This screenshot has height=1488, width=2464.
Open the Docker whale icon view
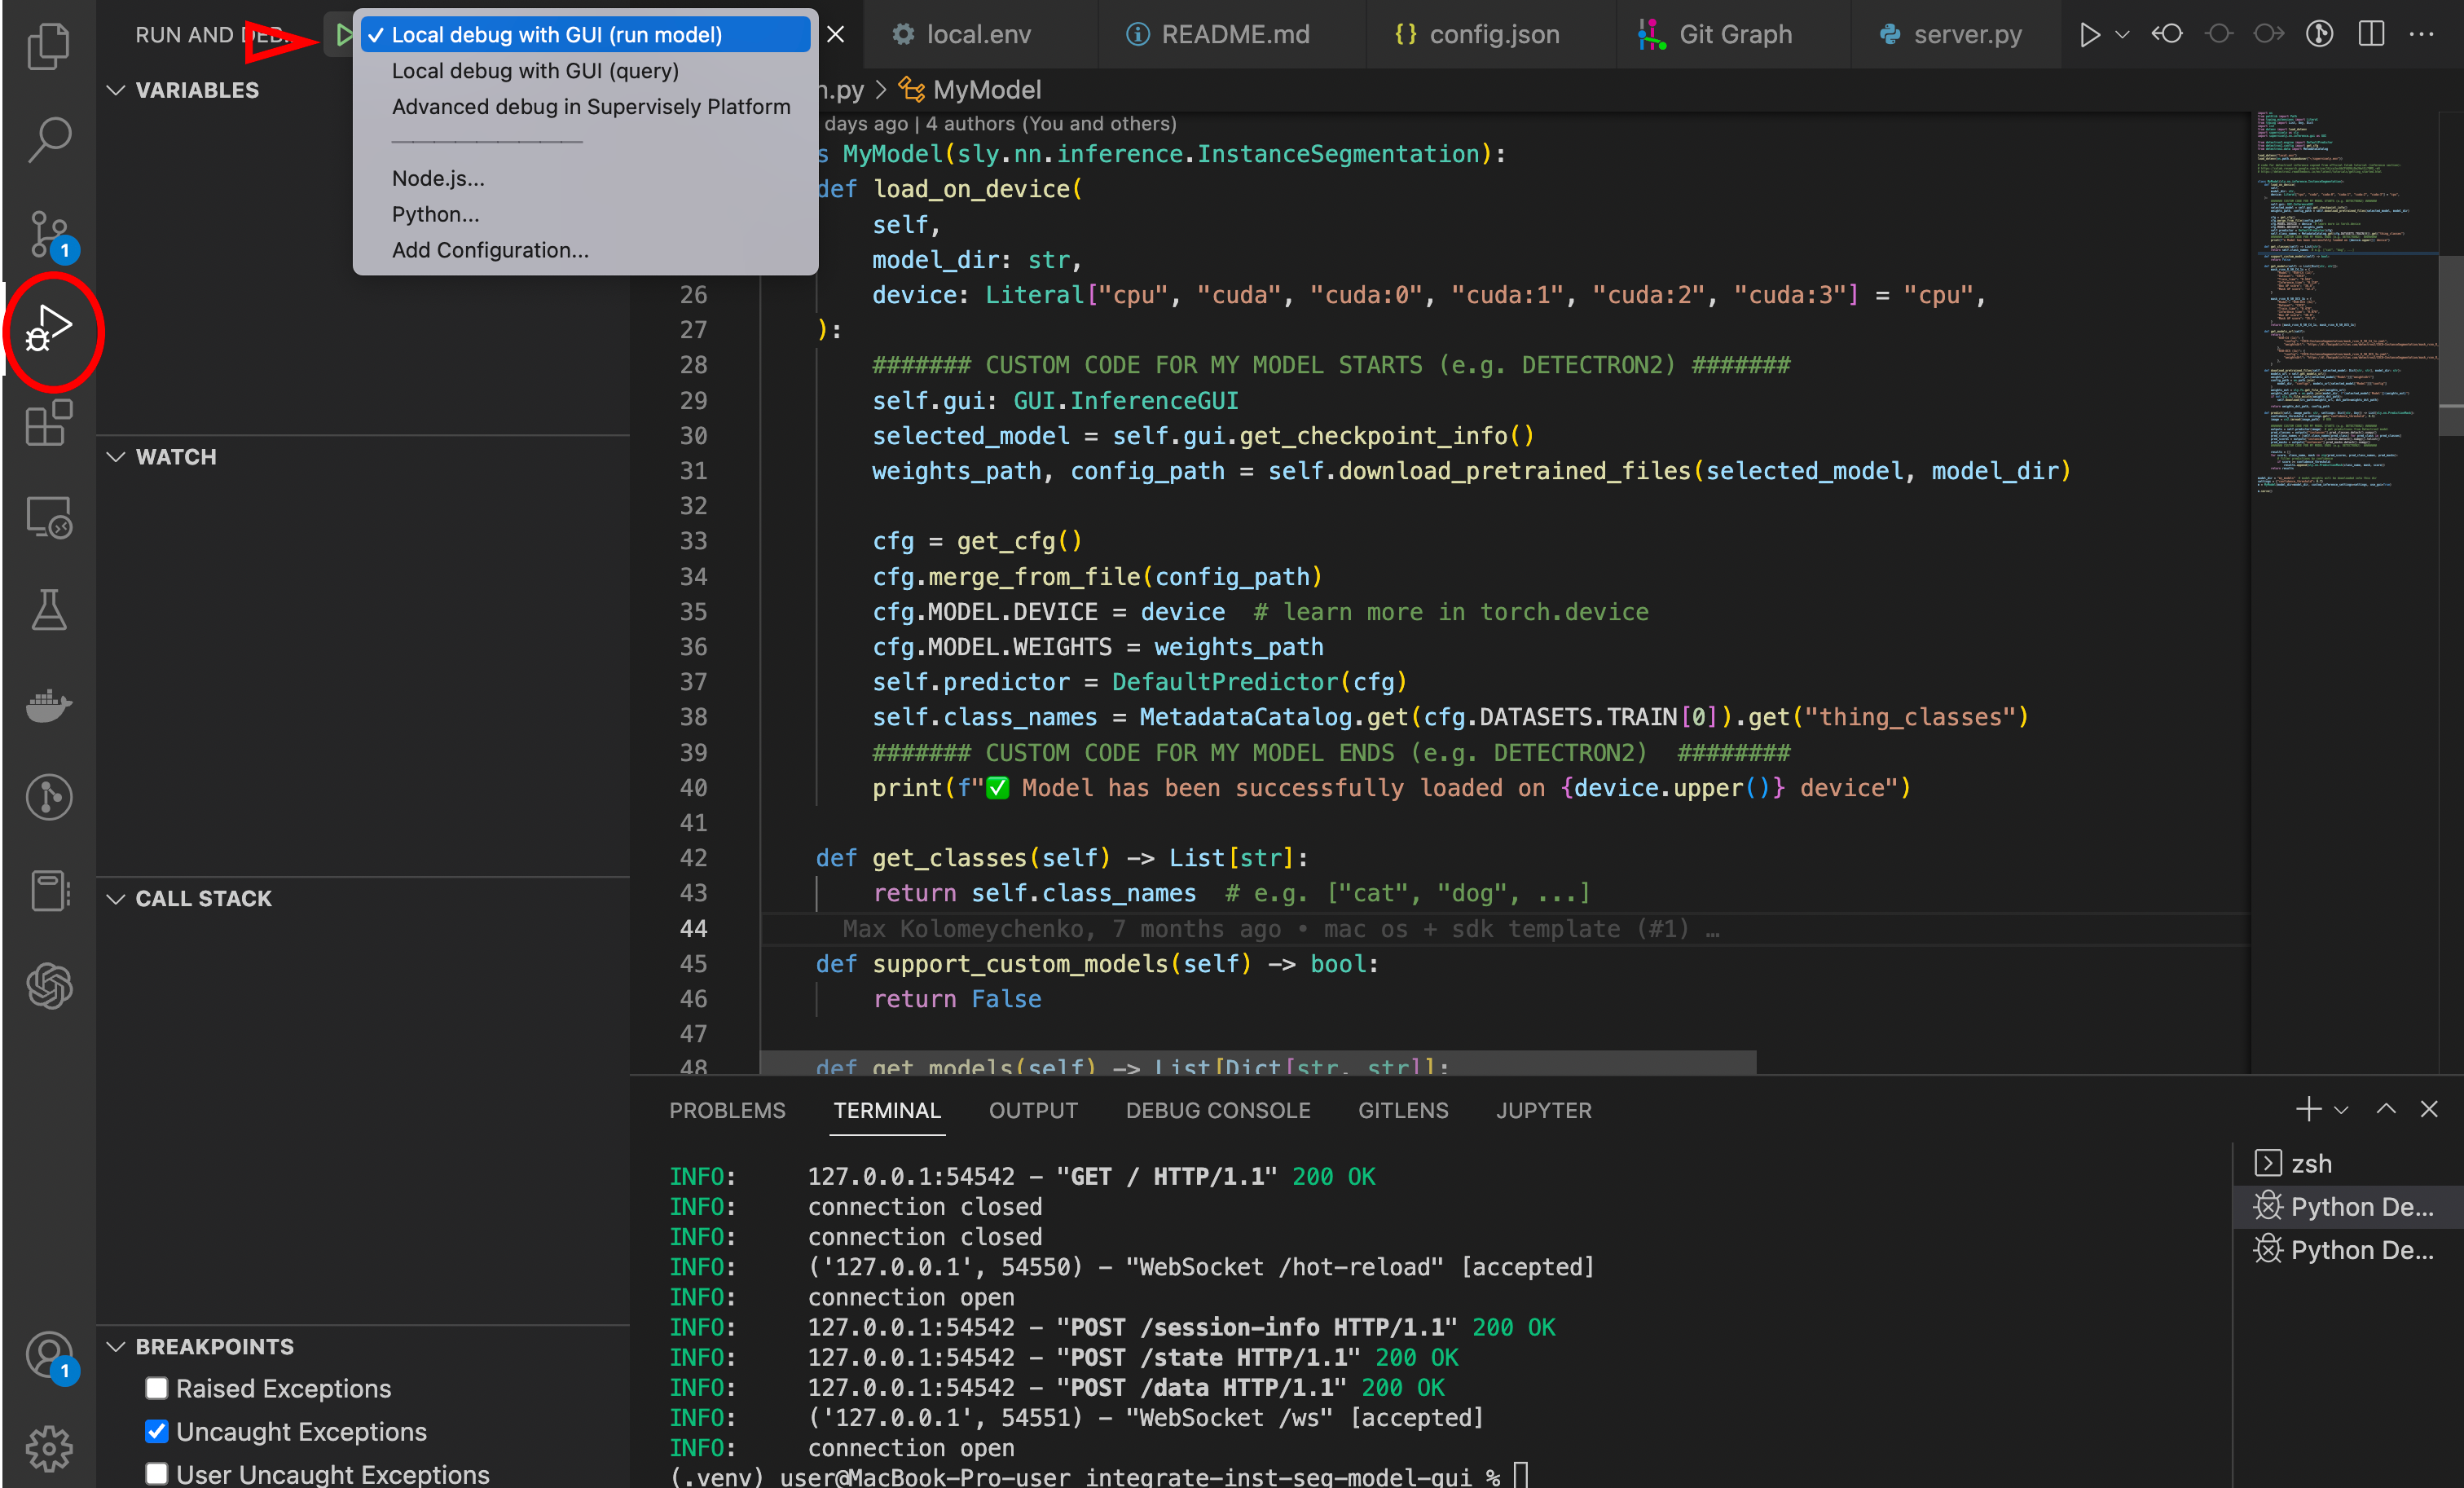point(49,705)
